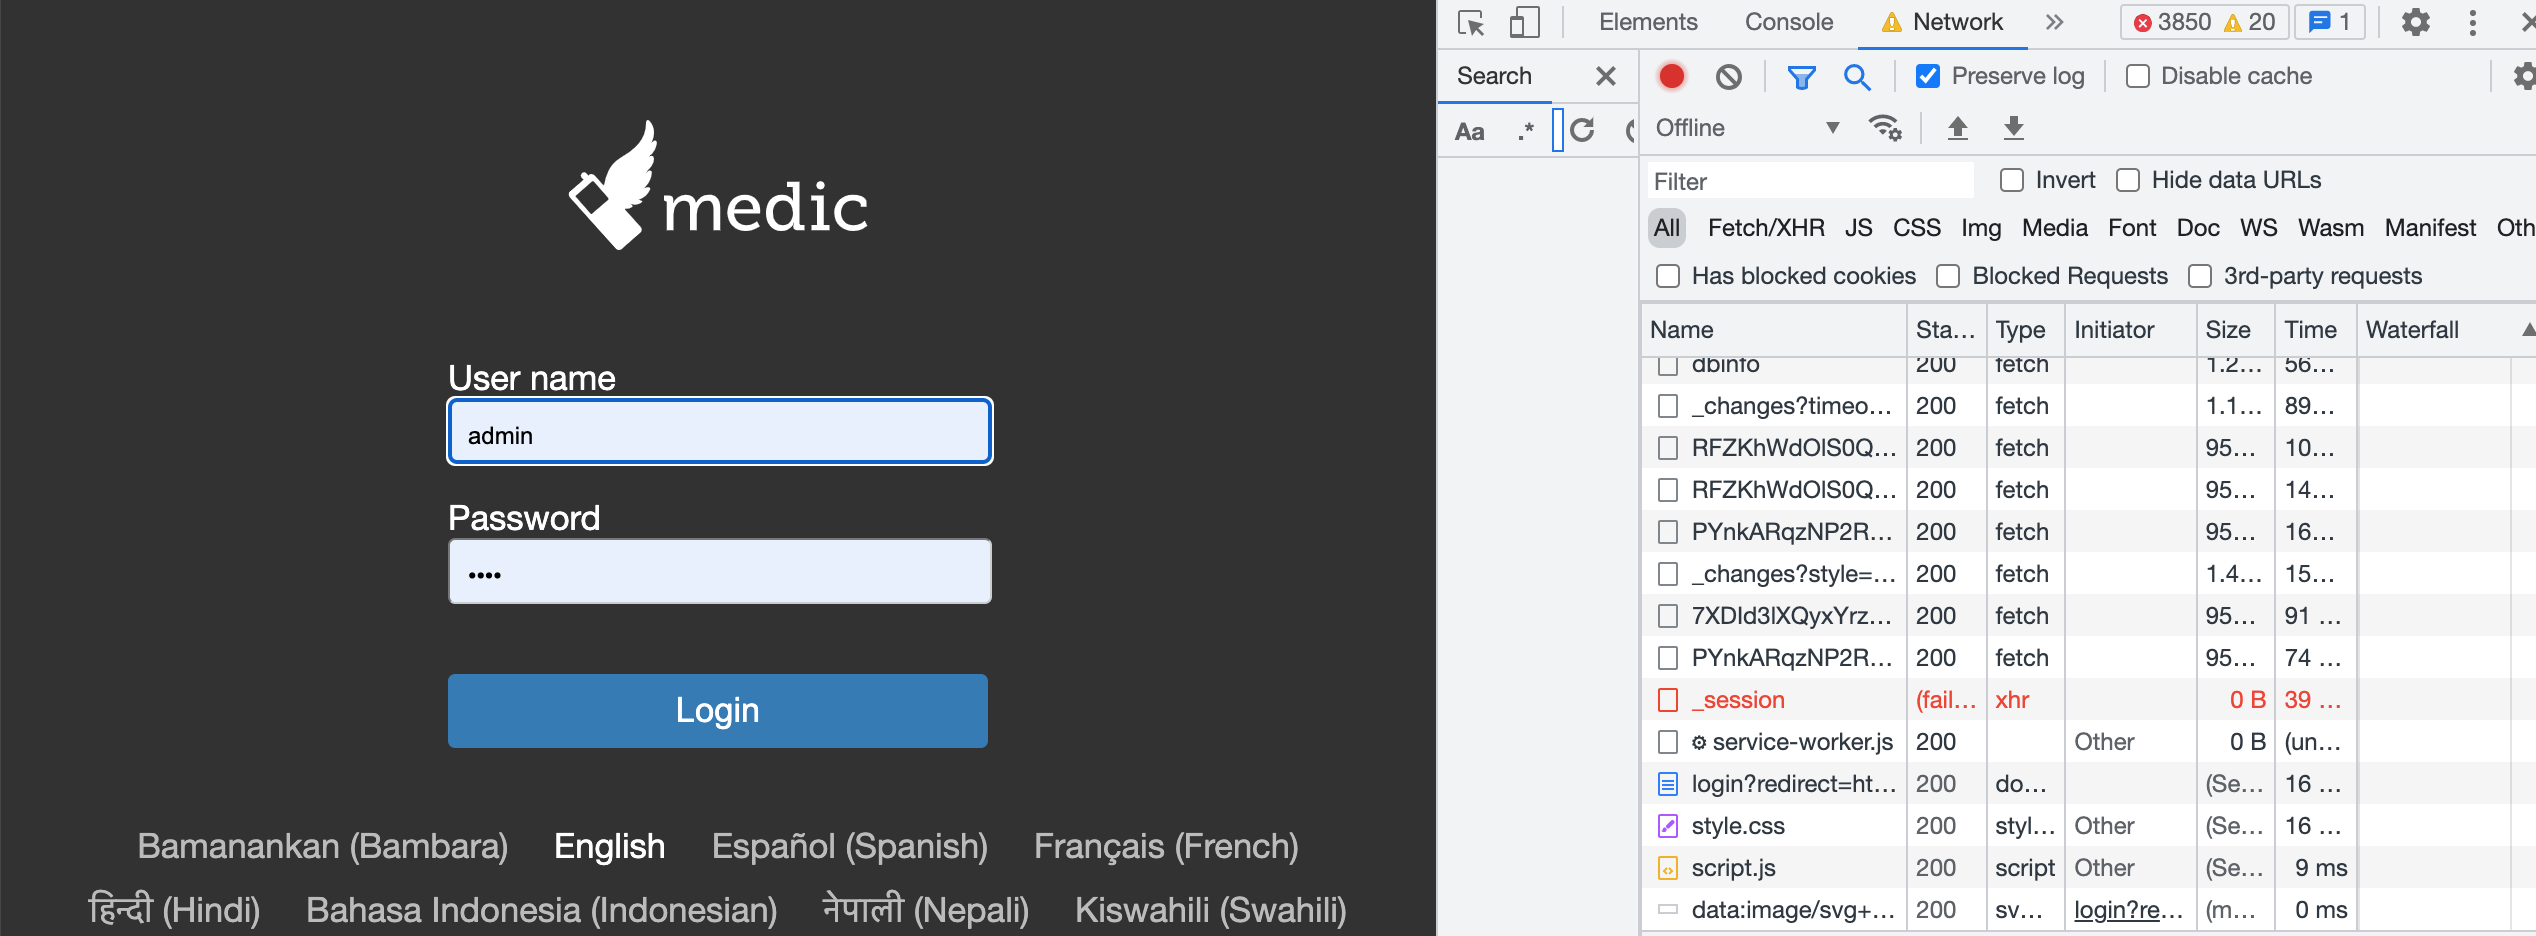The height and width of the screenshot is (936, 2536).
Task: Expand more DevTools tabs chevron
Action: click(2054, 22)
